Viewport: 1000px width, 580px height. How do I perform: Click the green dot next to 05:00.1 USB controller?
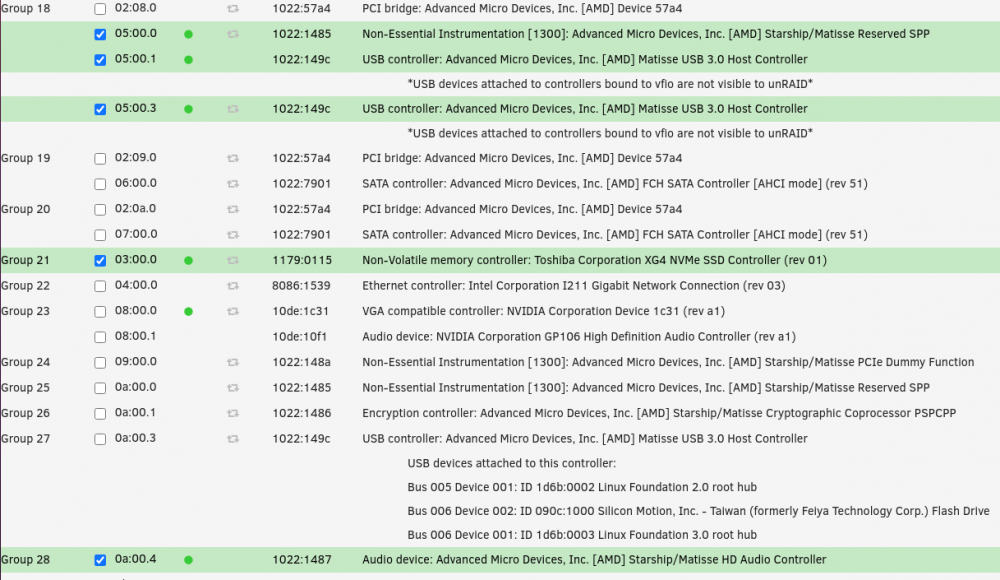(188, 60)
